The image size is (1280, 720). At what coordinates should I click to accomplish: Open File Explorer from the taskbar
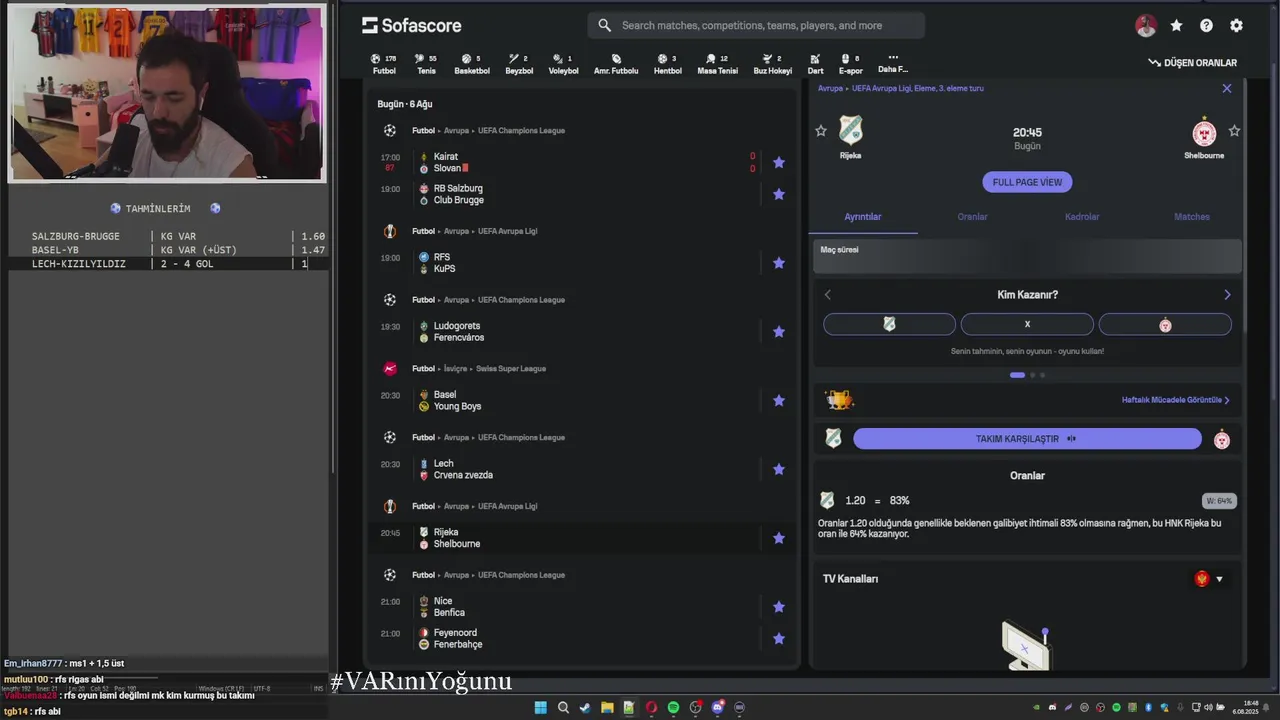point(607,707)
